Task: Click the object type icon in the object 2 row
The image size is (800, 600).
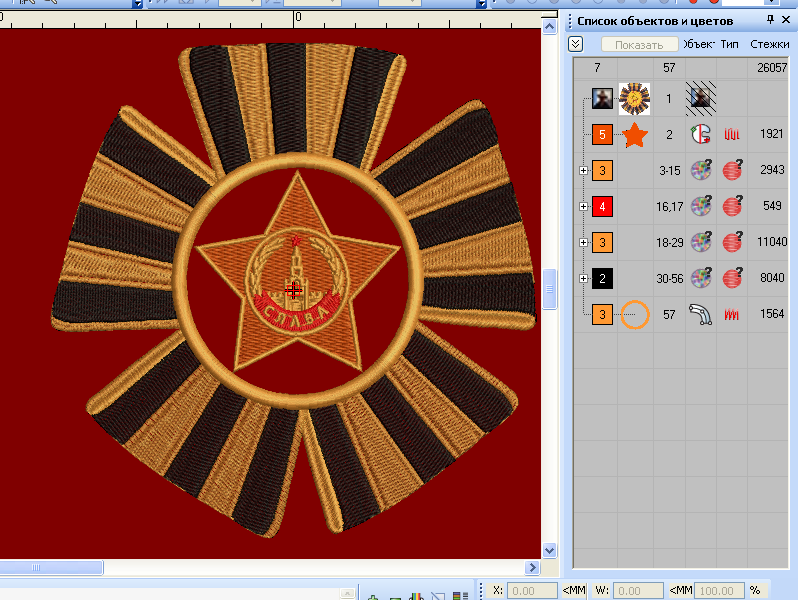Action: point(701,134)
